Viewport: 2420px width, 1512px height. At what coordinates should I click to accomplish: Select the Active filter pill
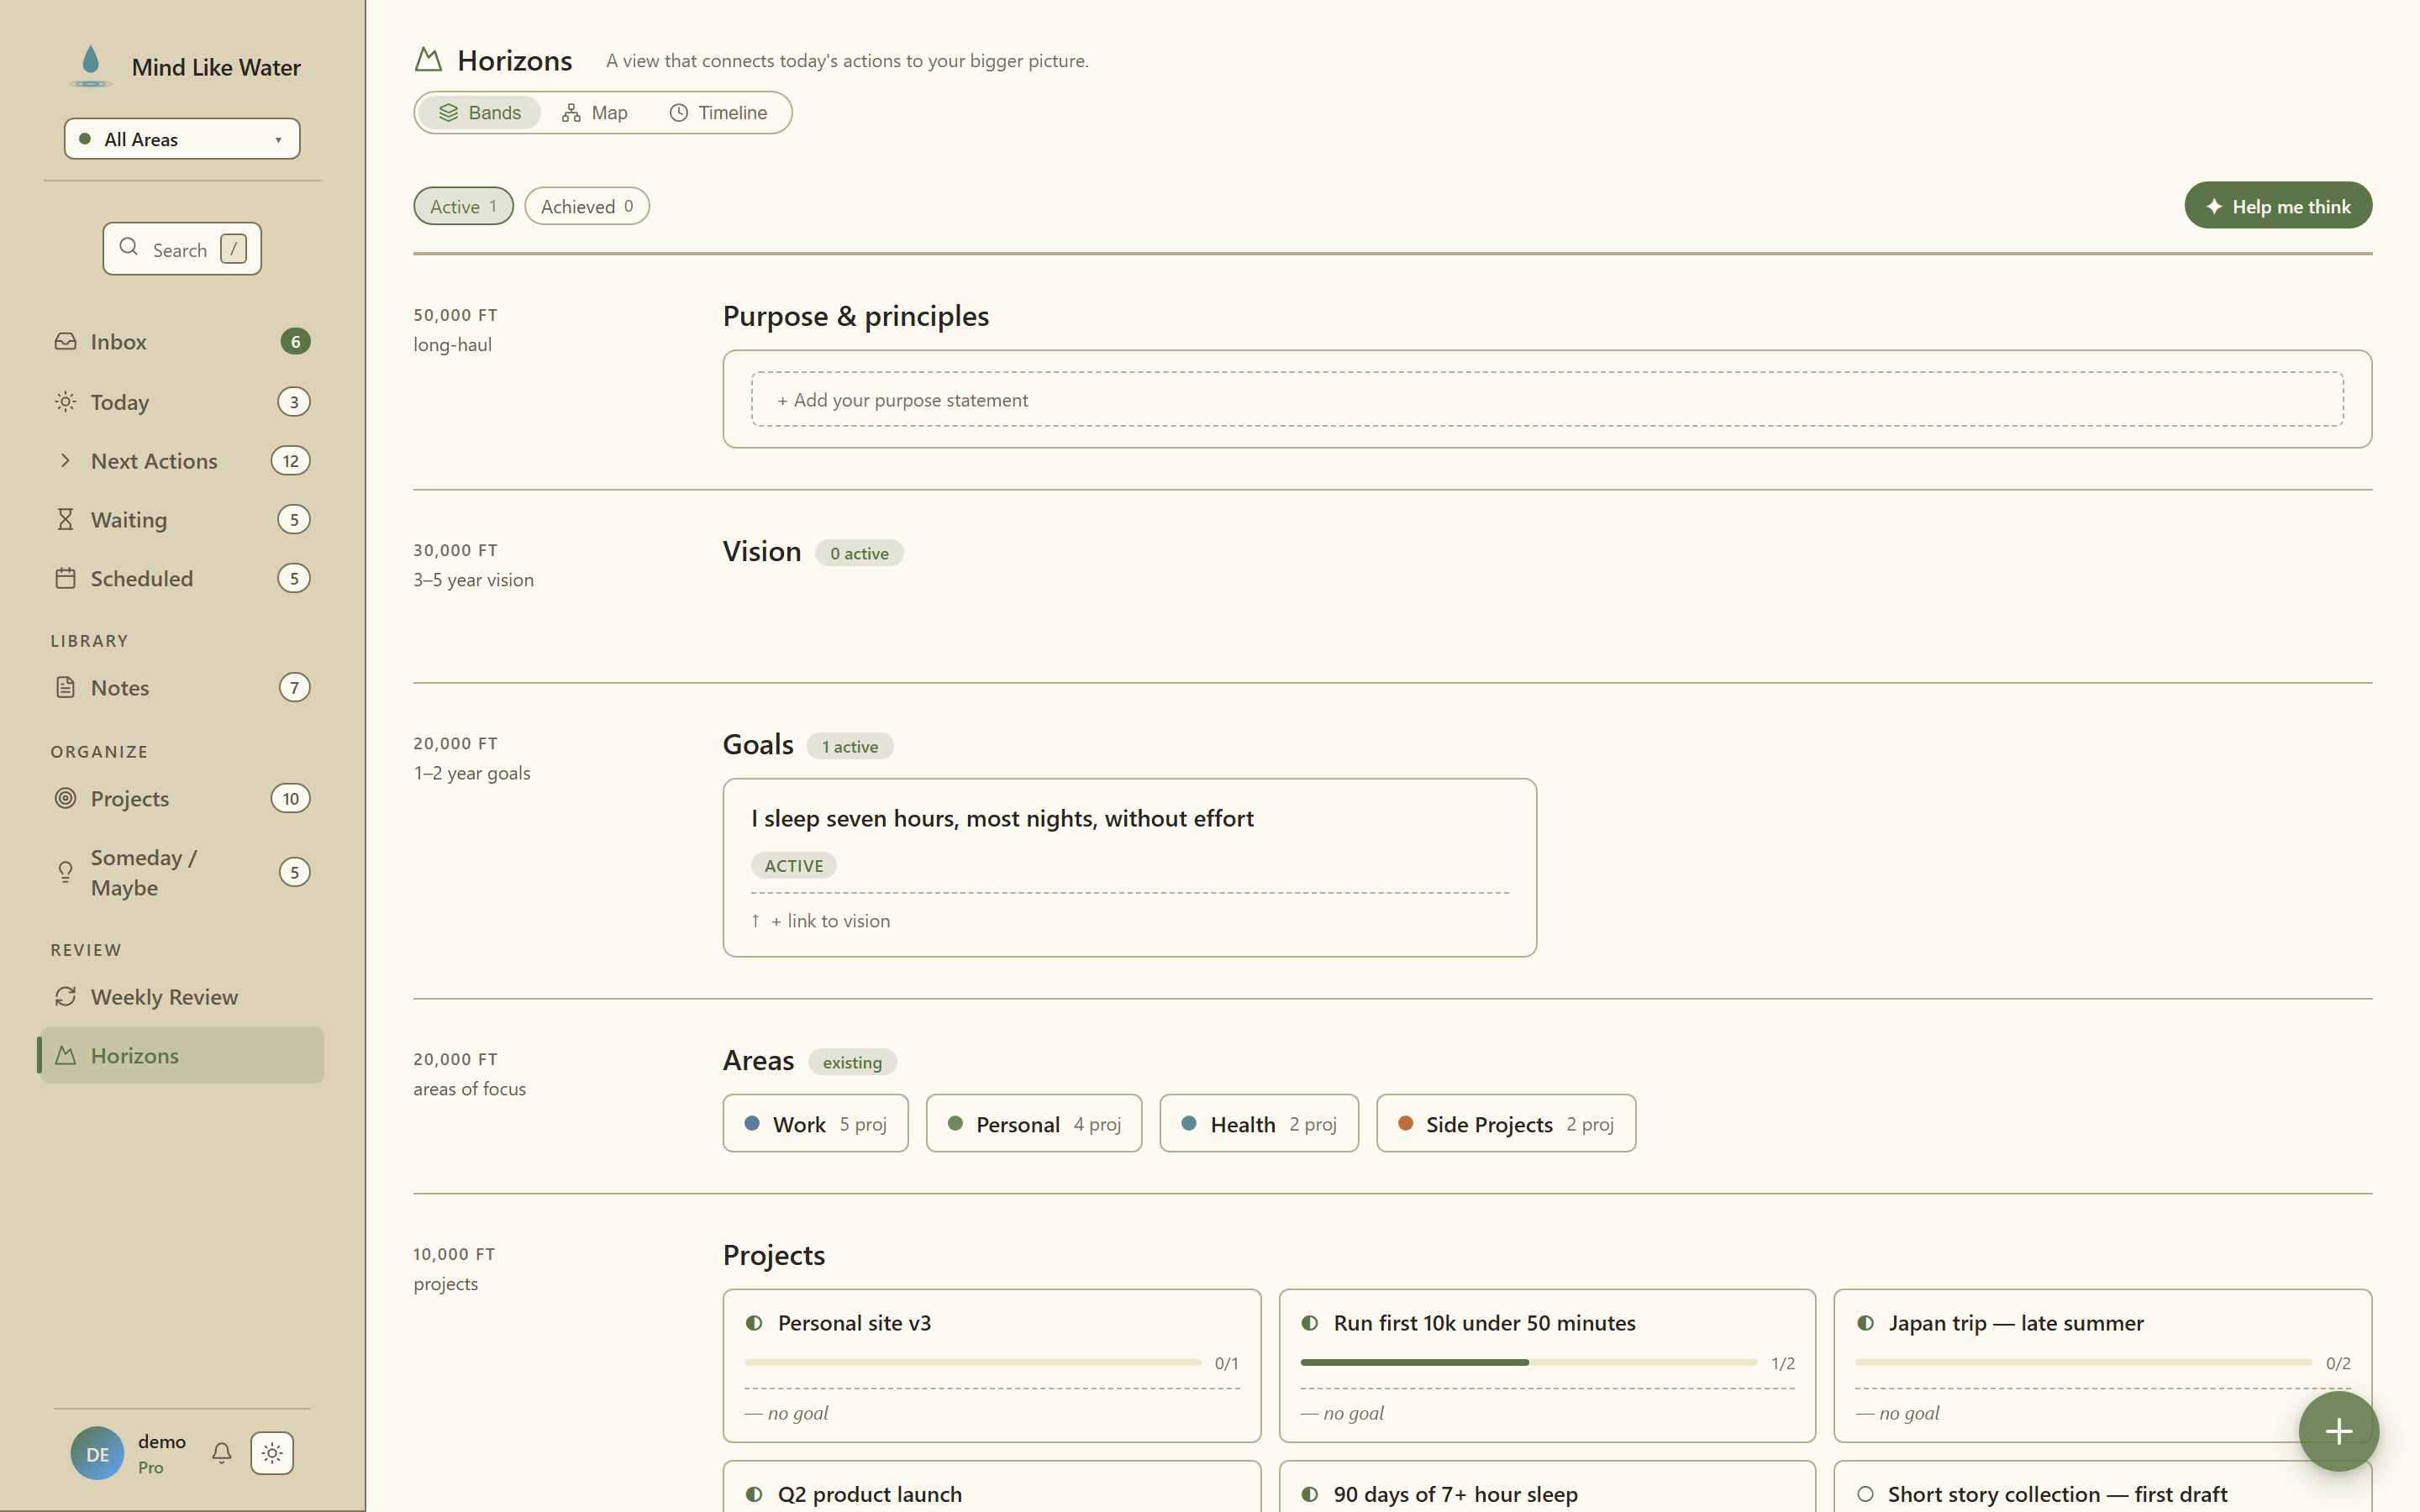[x=463, y=206]
